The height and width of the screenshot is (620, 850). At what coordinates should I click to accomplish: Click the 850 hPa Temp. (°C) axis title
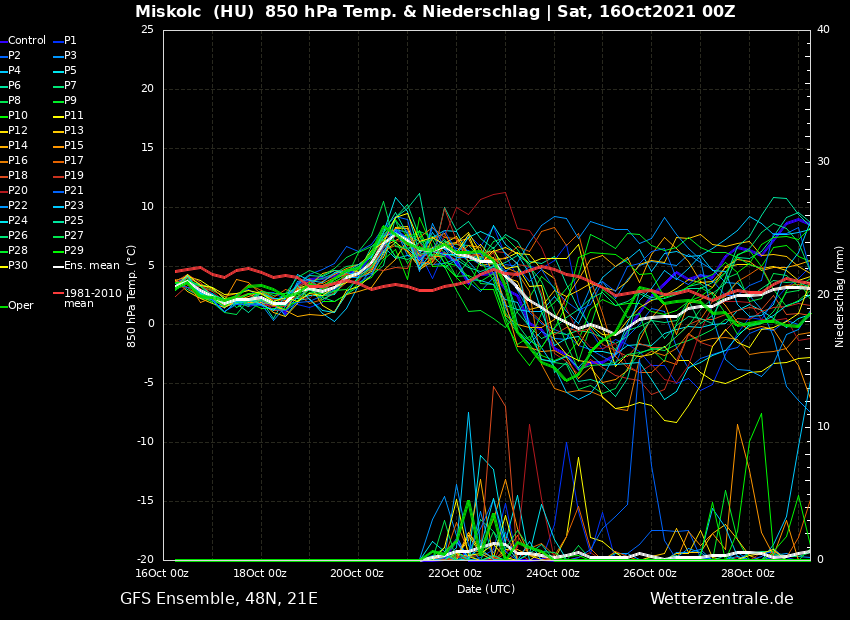pyautogui.click(x=132, y=296)
